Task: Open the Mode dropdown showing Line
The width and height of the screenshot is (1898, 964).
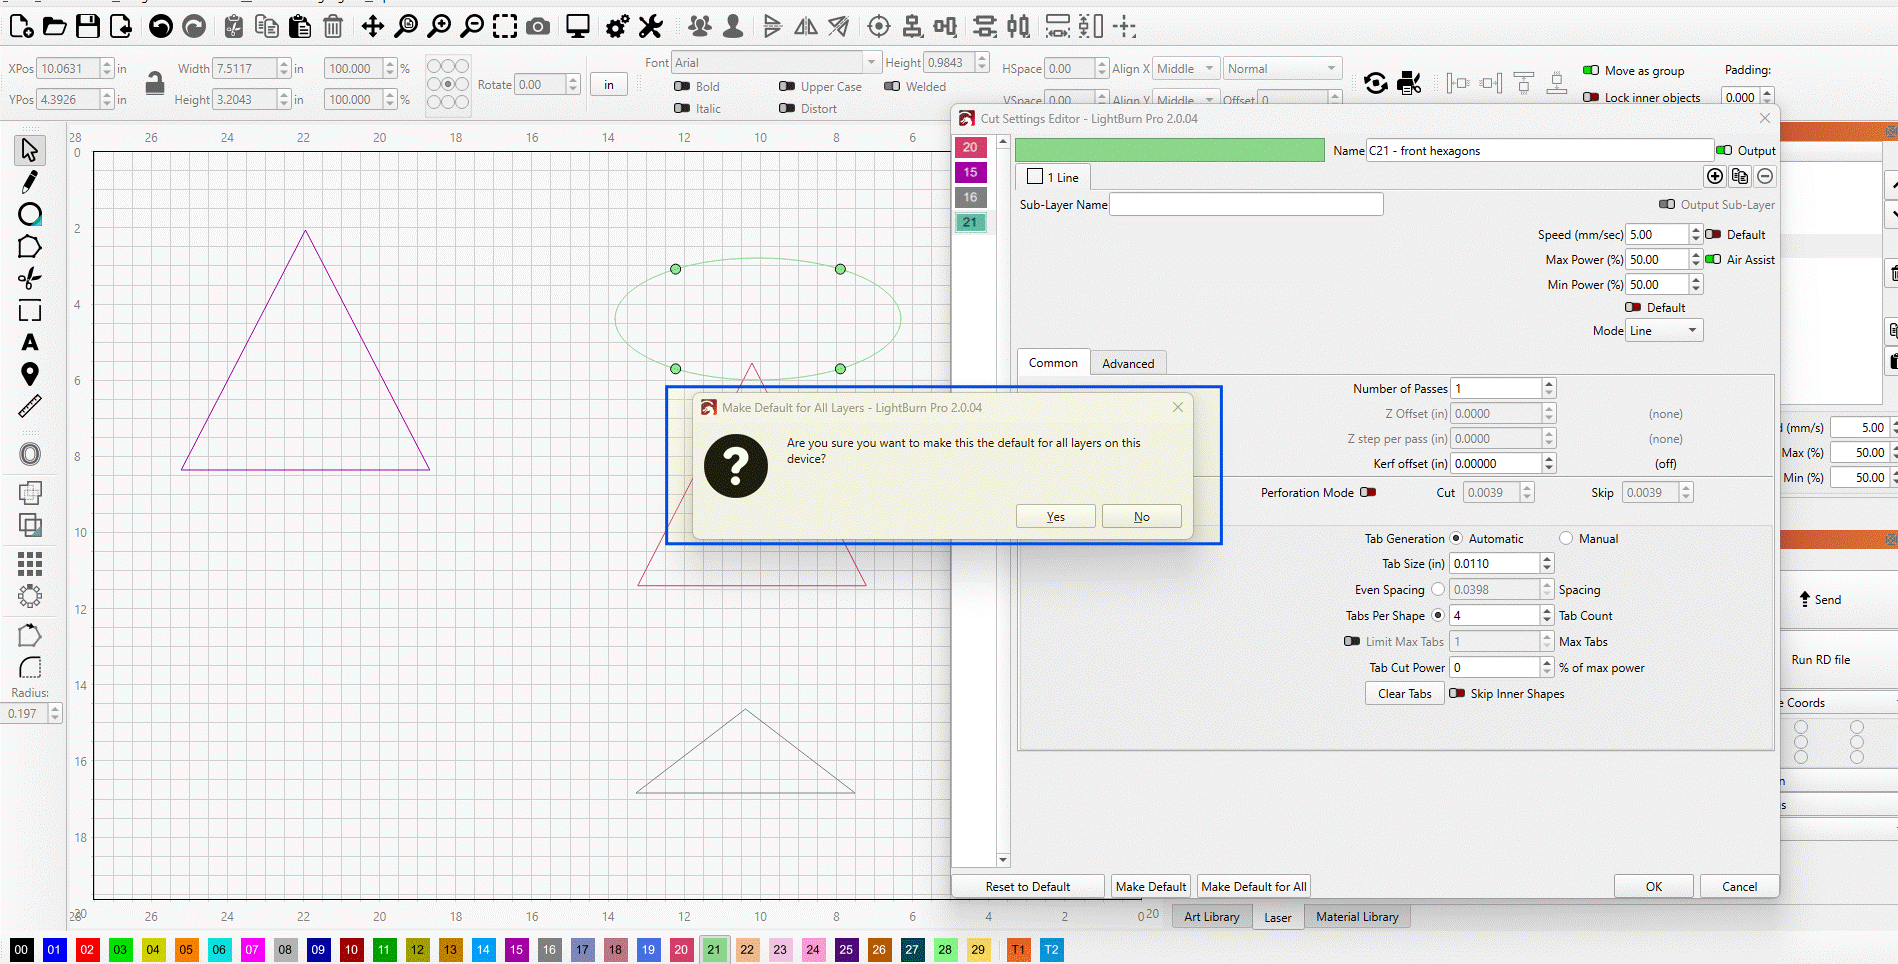Action: (x=1664, y=331)
